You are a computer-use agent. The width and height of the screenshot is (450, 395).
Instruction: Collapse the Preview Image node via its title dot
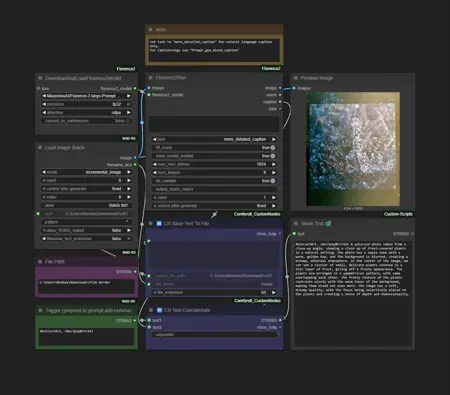tap(296, 78)
